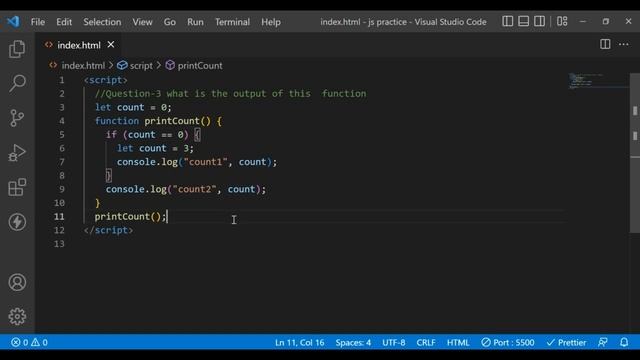
Task: Click console.log "count1" line
Action: 197,162
